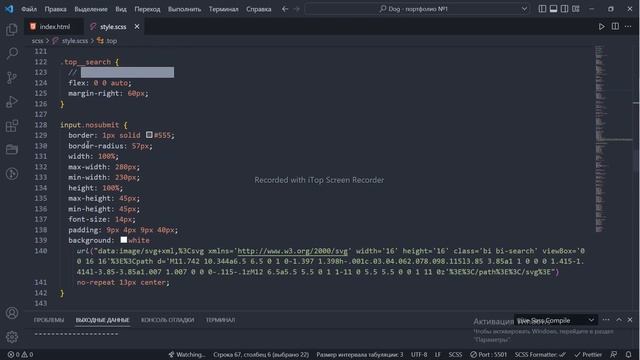Open the errors and warnings status indicator
This screenshot has width=640, height=360.
click(x=20, y=355)
